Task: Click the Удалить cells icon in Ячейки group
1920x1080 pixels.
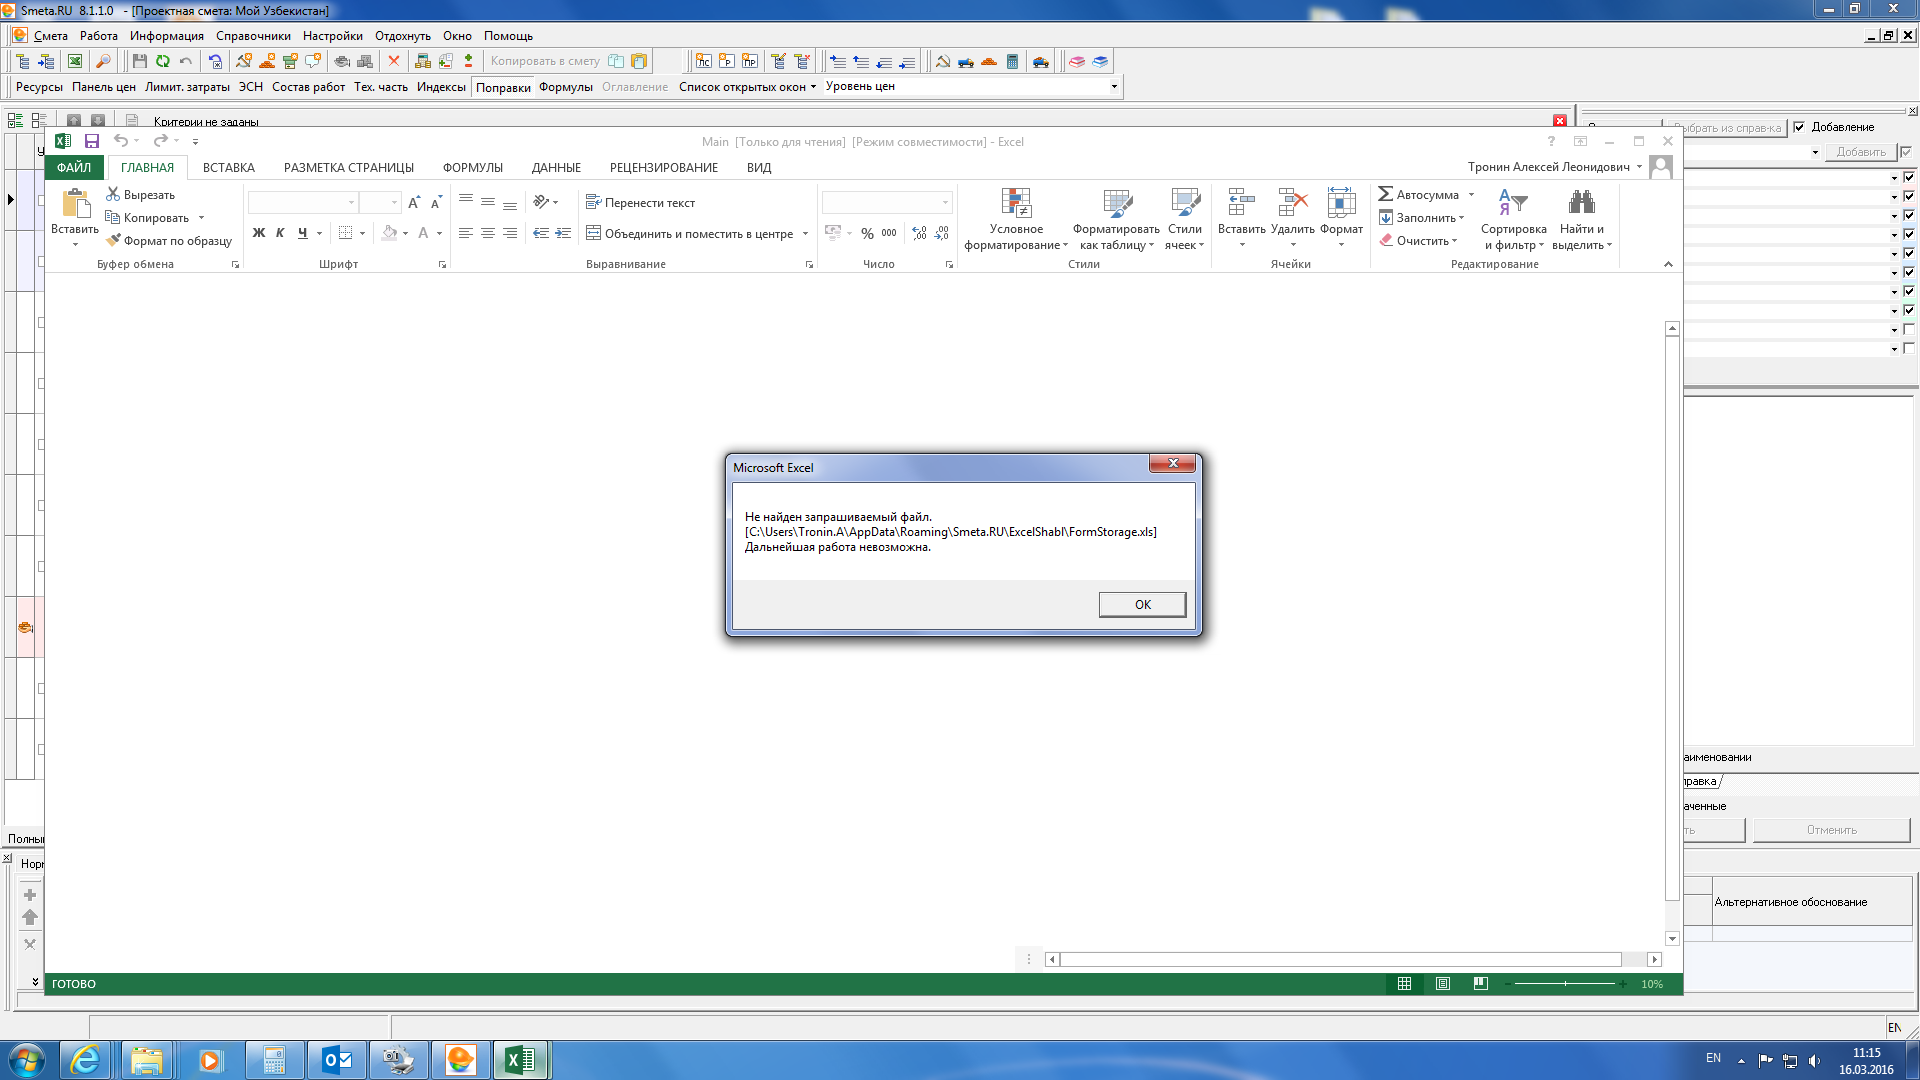Action: (1292, 203)
